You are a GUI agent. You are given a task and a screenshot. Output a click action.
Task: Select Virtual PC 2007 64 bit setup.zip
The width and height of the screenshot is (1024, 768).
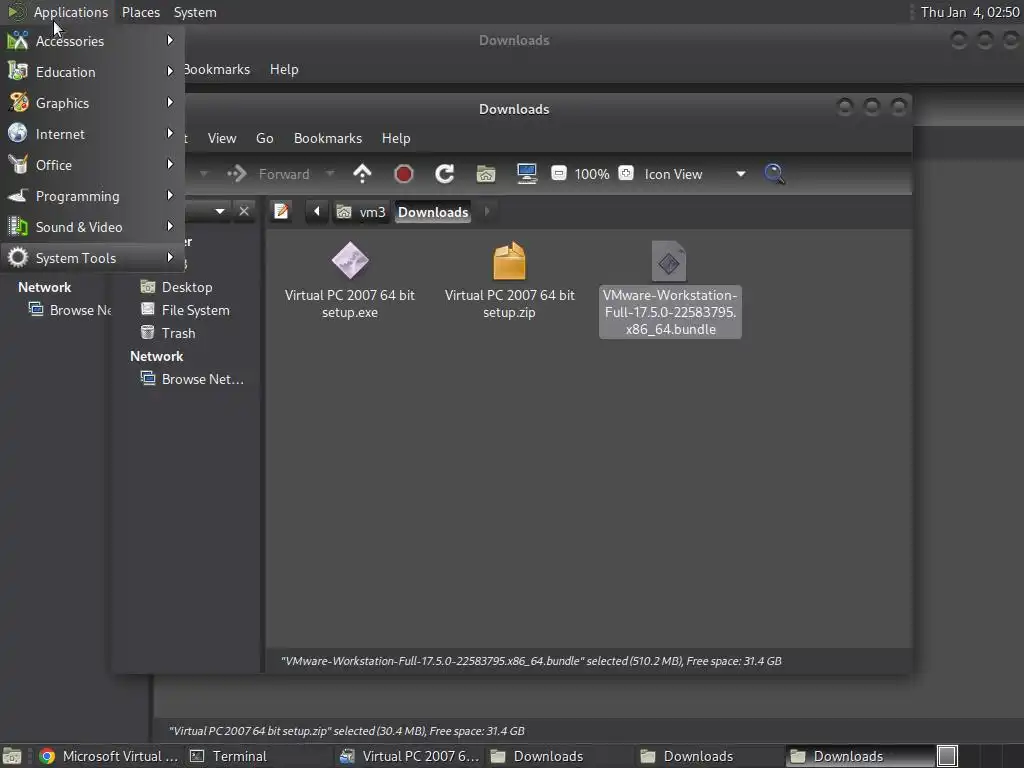click(509, 281)
